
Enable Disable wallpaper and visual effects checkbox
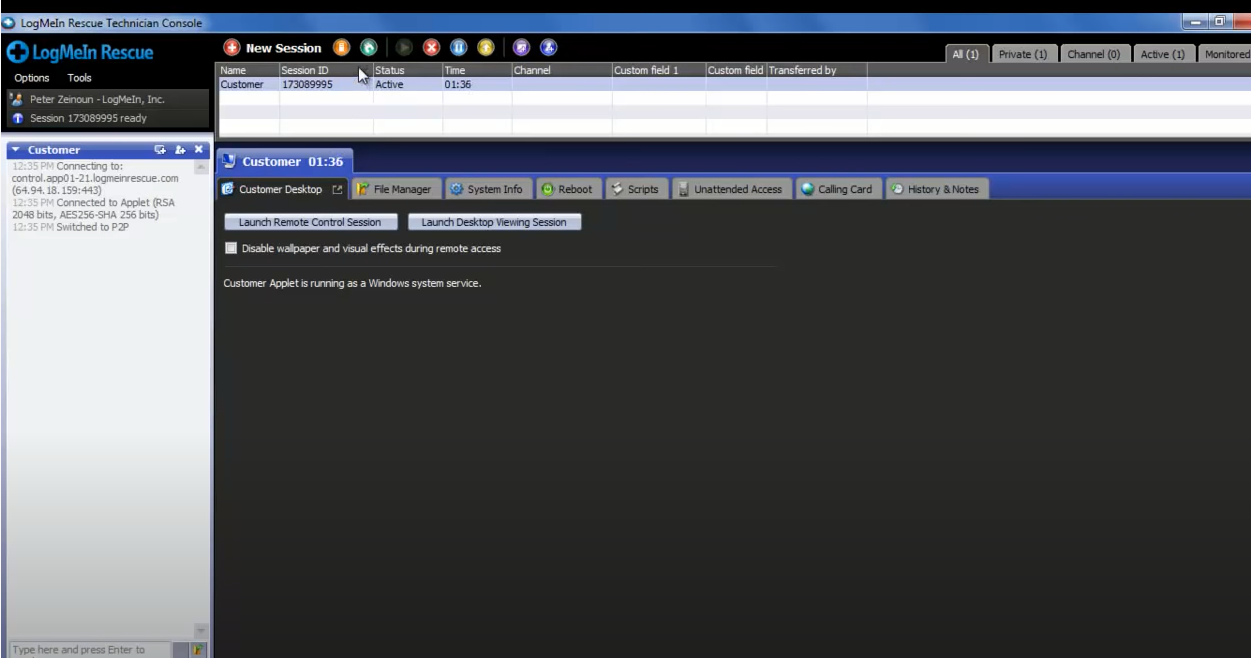pos(231,248)
